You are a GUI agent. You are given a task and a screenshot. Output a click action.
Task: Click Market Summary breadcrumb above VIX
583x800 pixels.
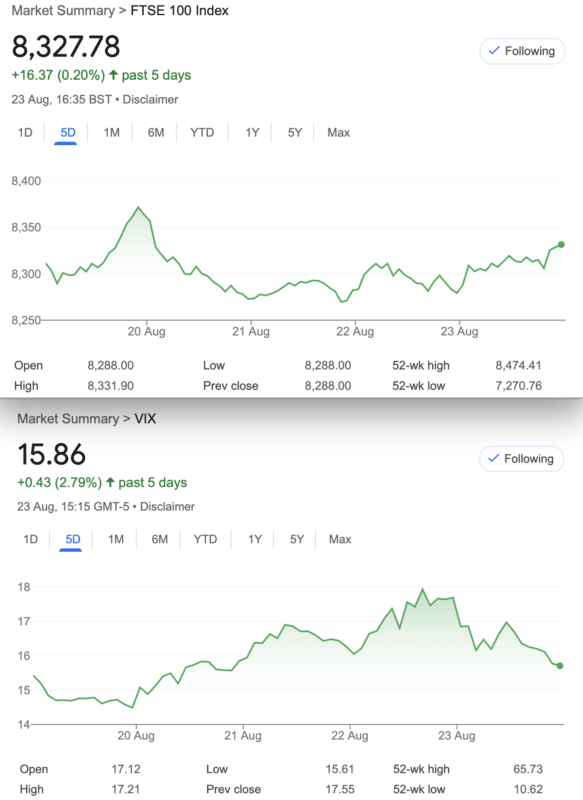coord(68,419)
